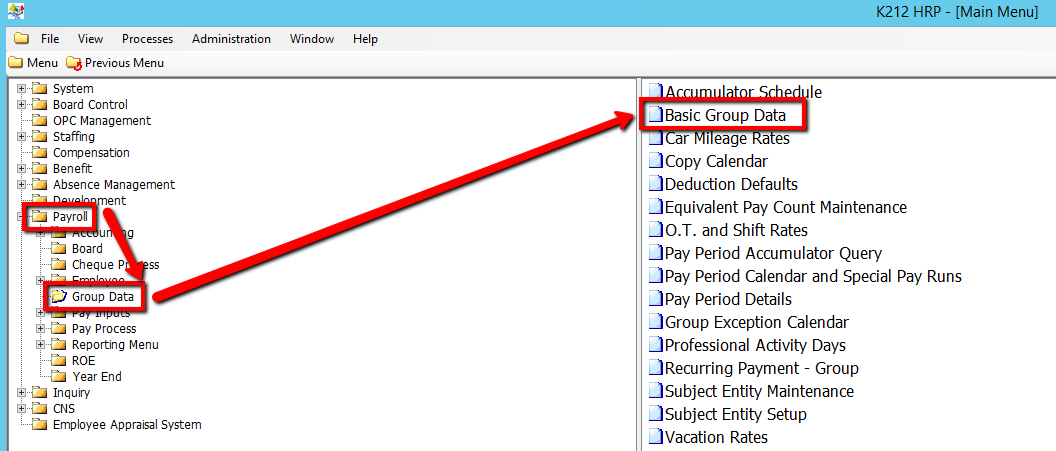Click the folder icon next to Year End
This screenshot has height=451, width=1056.
click(x=59, y=377)
